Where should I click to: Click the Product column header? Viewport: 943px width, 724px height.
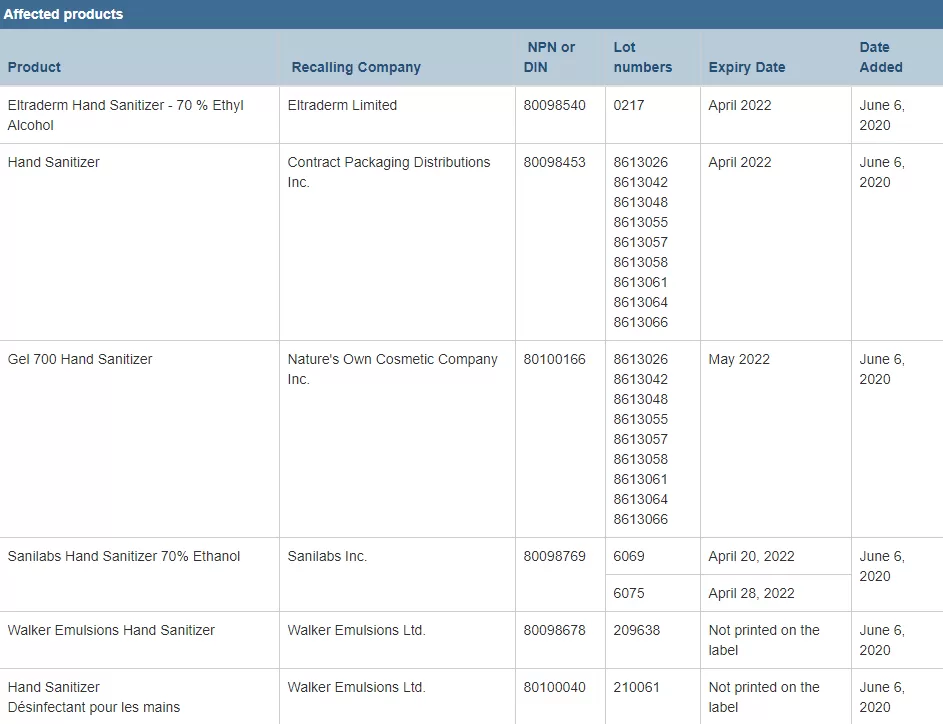click(34, 67)
